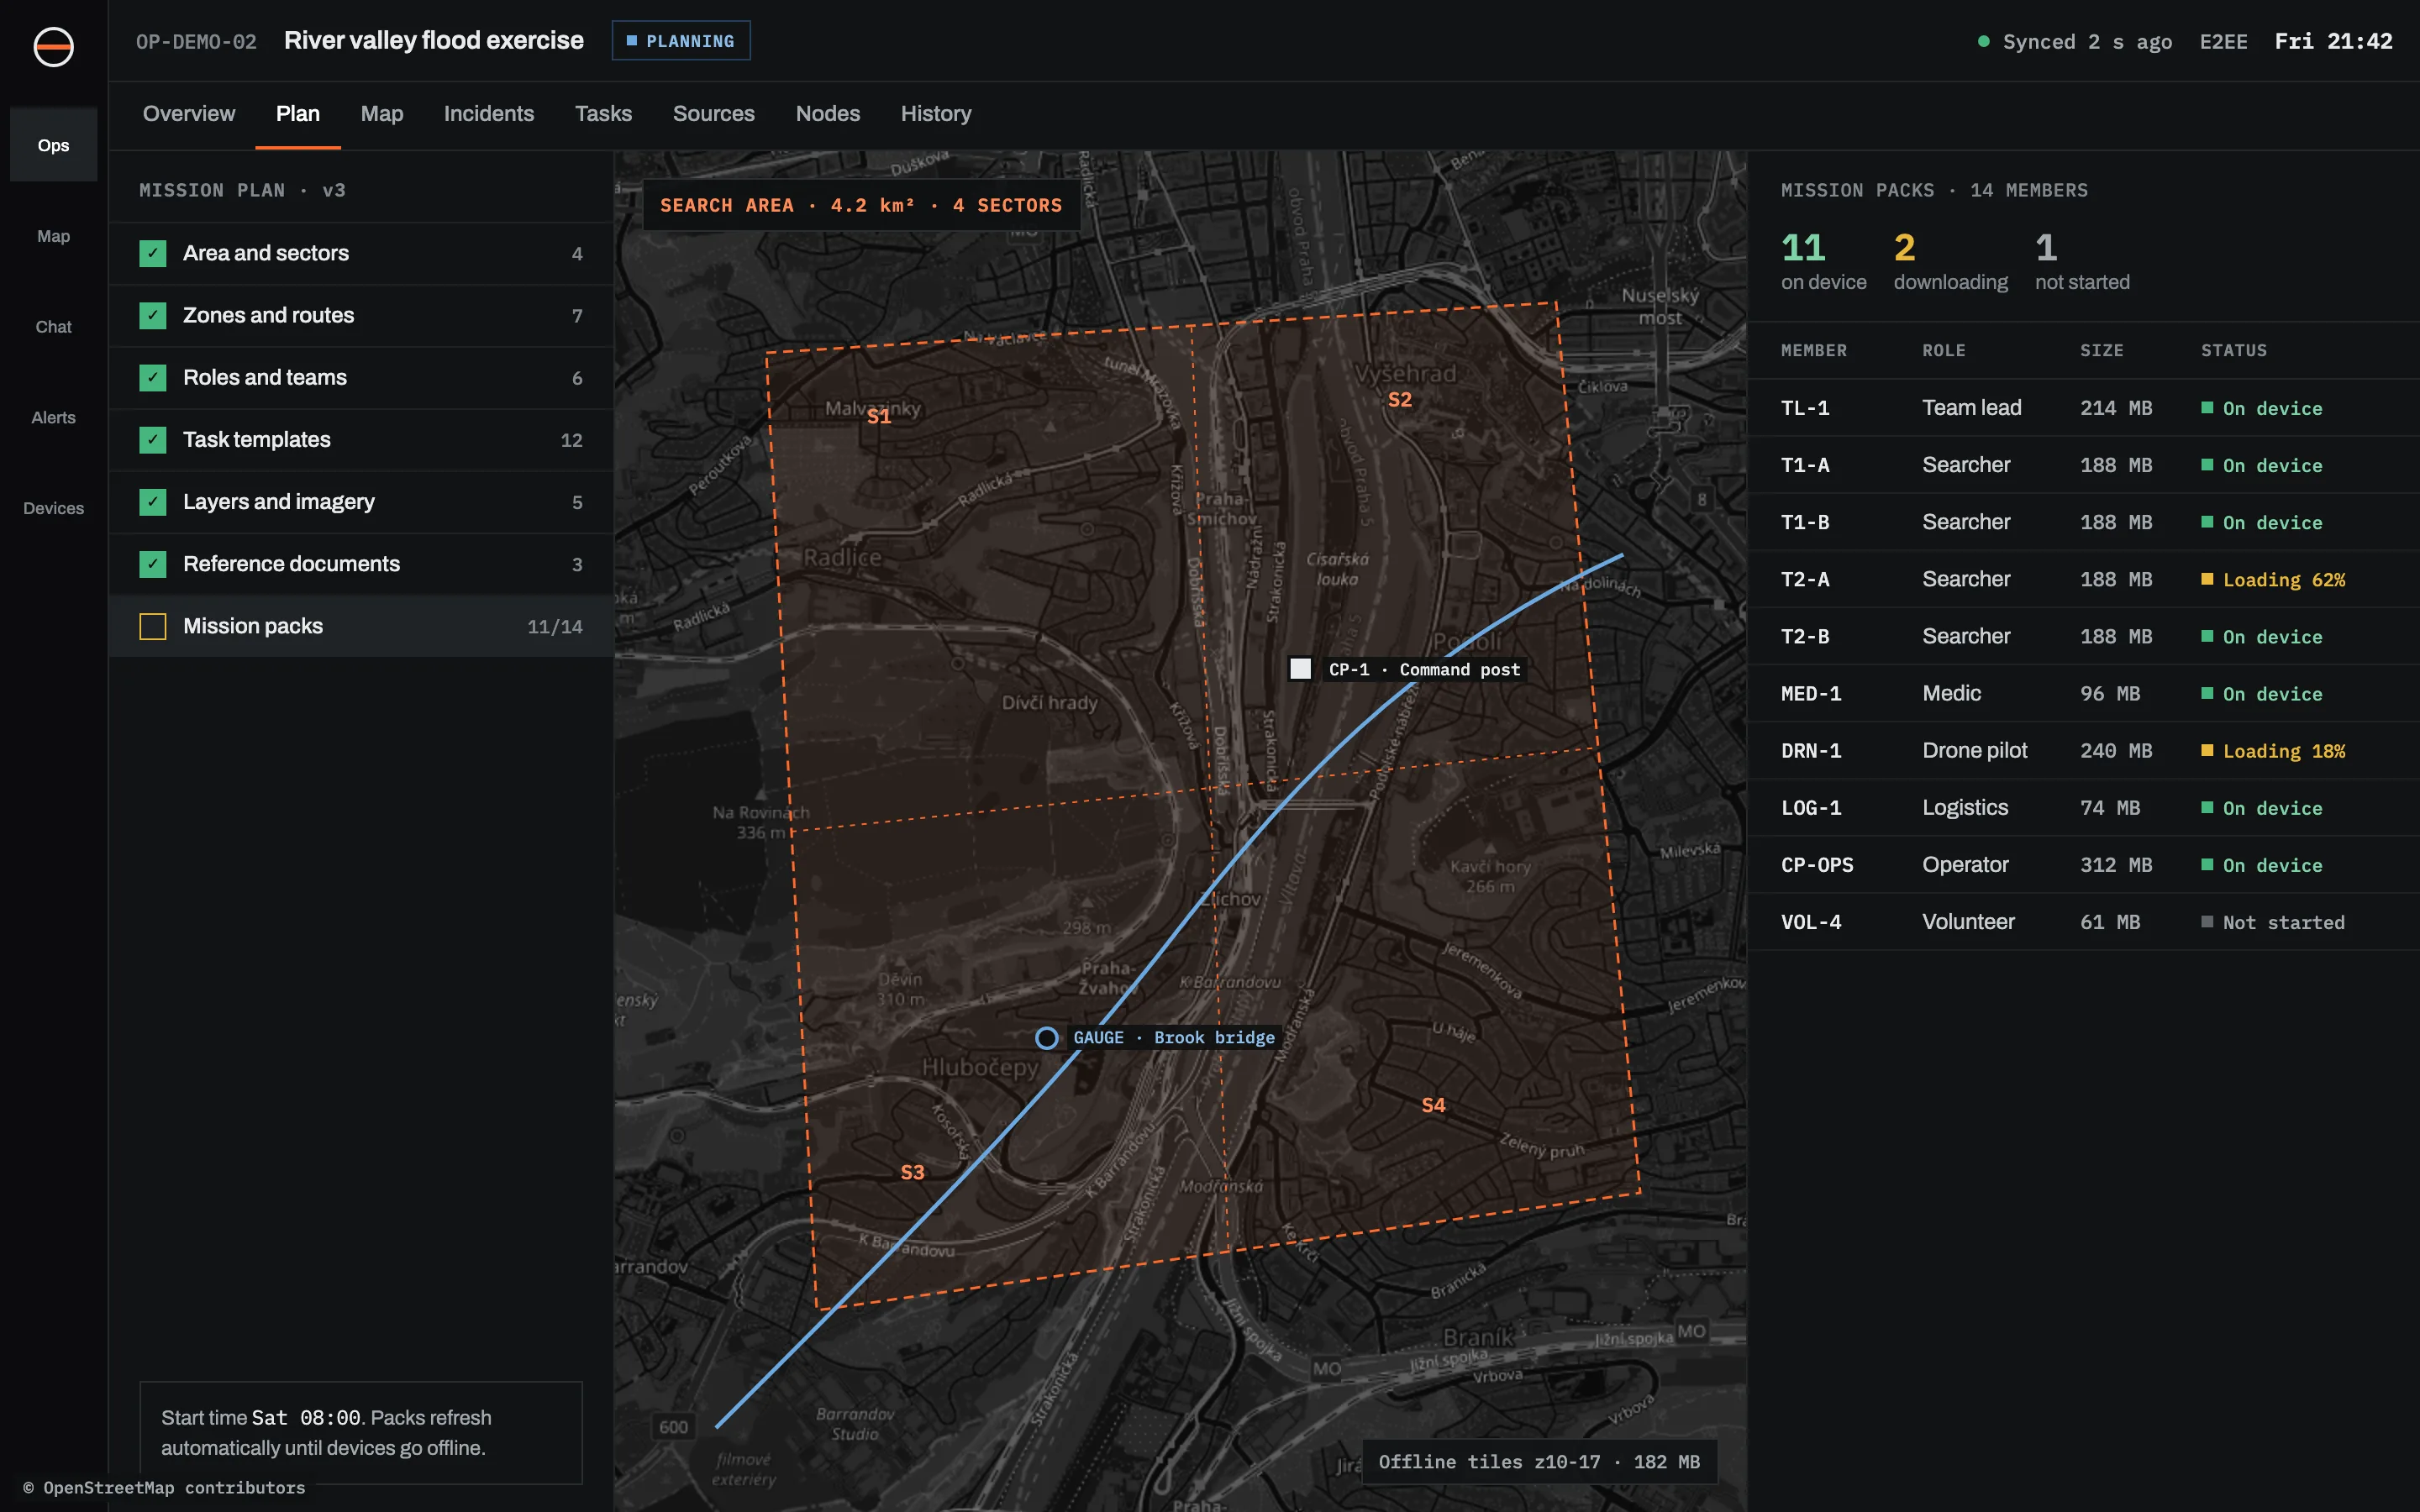Toggle the Roles and teams checkbox
Screen dimensions: 2420x1512
[x=153, y=377]
